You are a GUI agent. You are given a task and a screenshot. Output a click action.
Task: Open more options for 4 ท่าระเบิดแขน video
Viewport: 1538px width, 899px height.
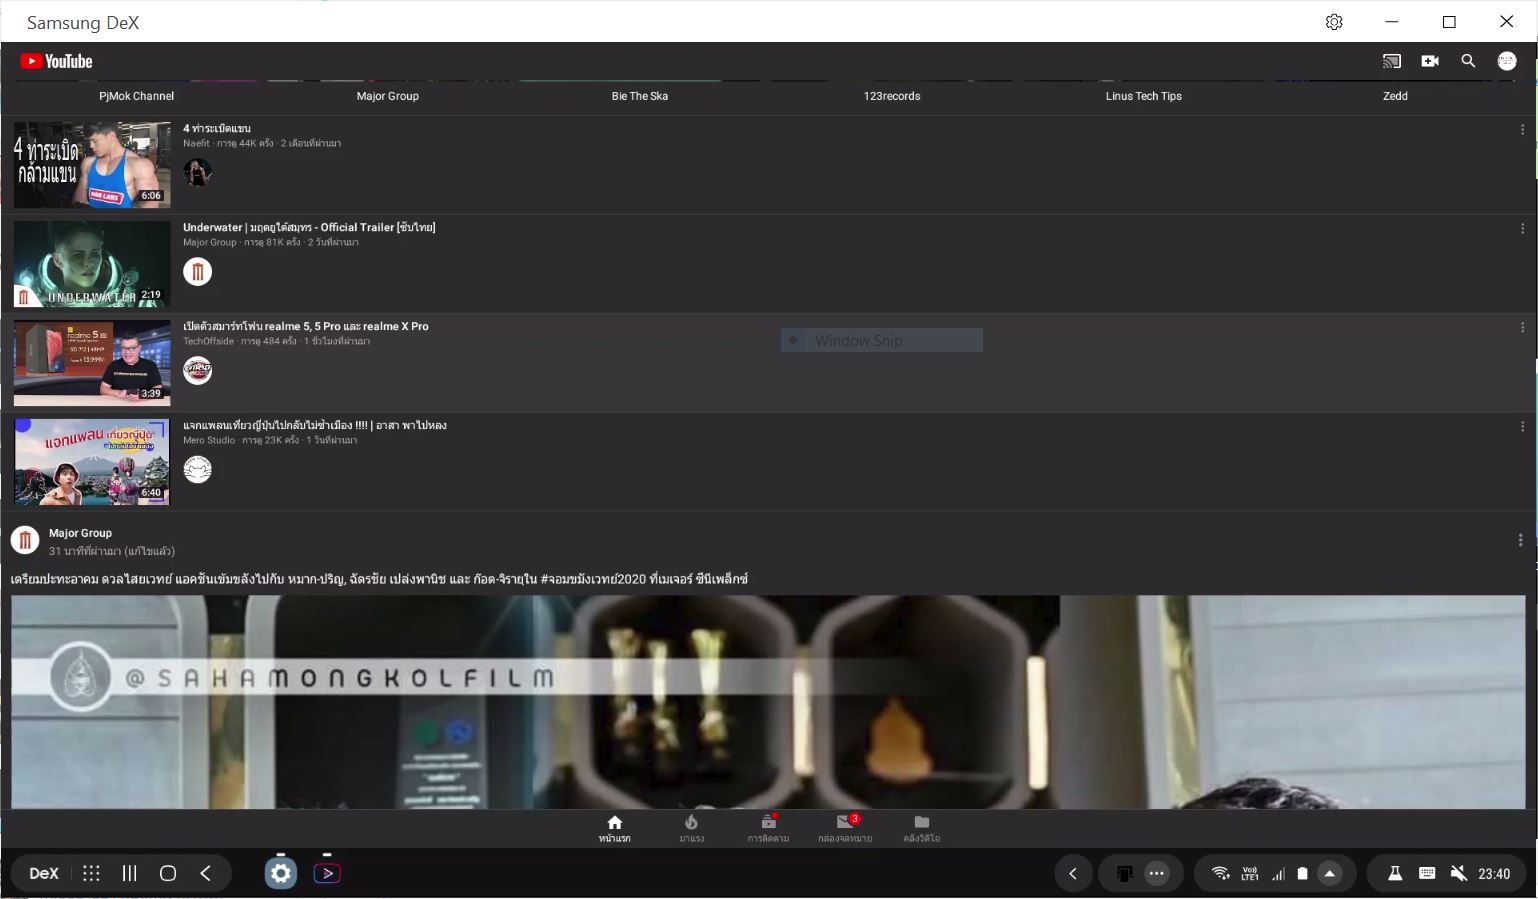tap(1522, 130)
